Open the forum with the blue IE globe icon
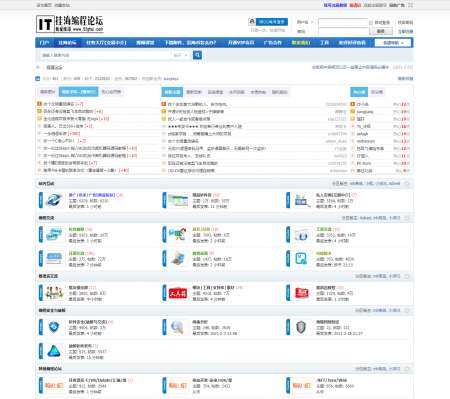This screenshot has height=399, width=450. coord(54,200)
